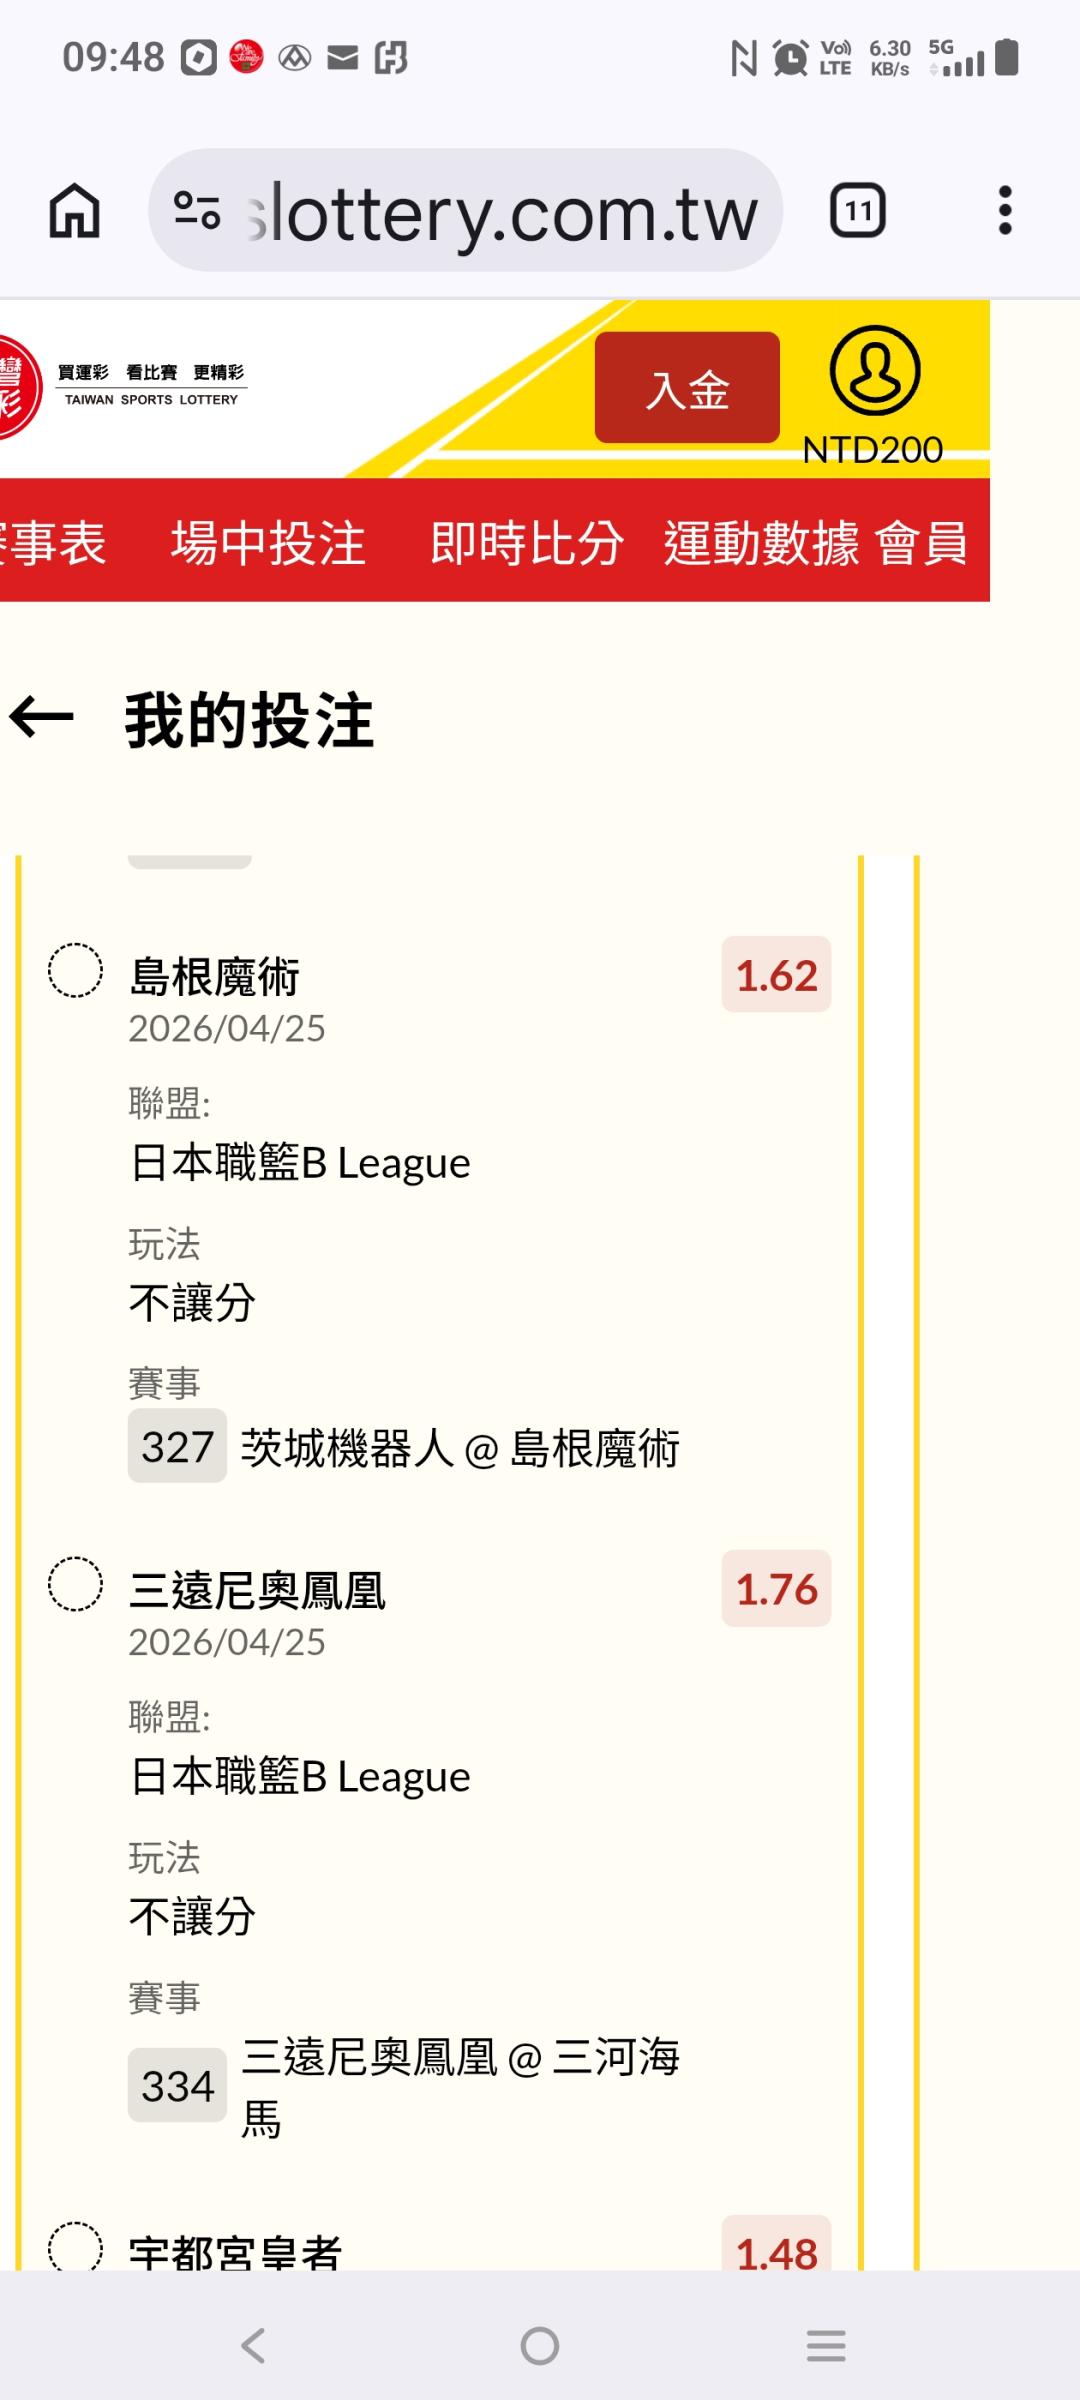This screenshot has width=1080, height=2400.
Task: Tap the back arrow beside 我的投注
Action: point(42,718)
